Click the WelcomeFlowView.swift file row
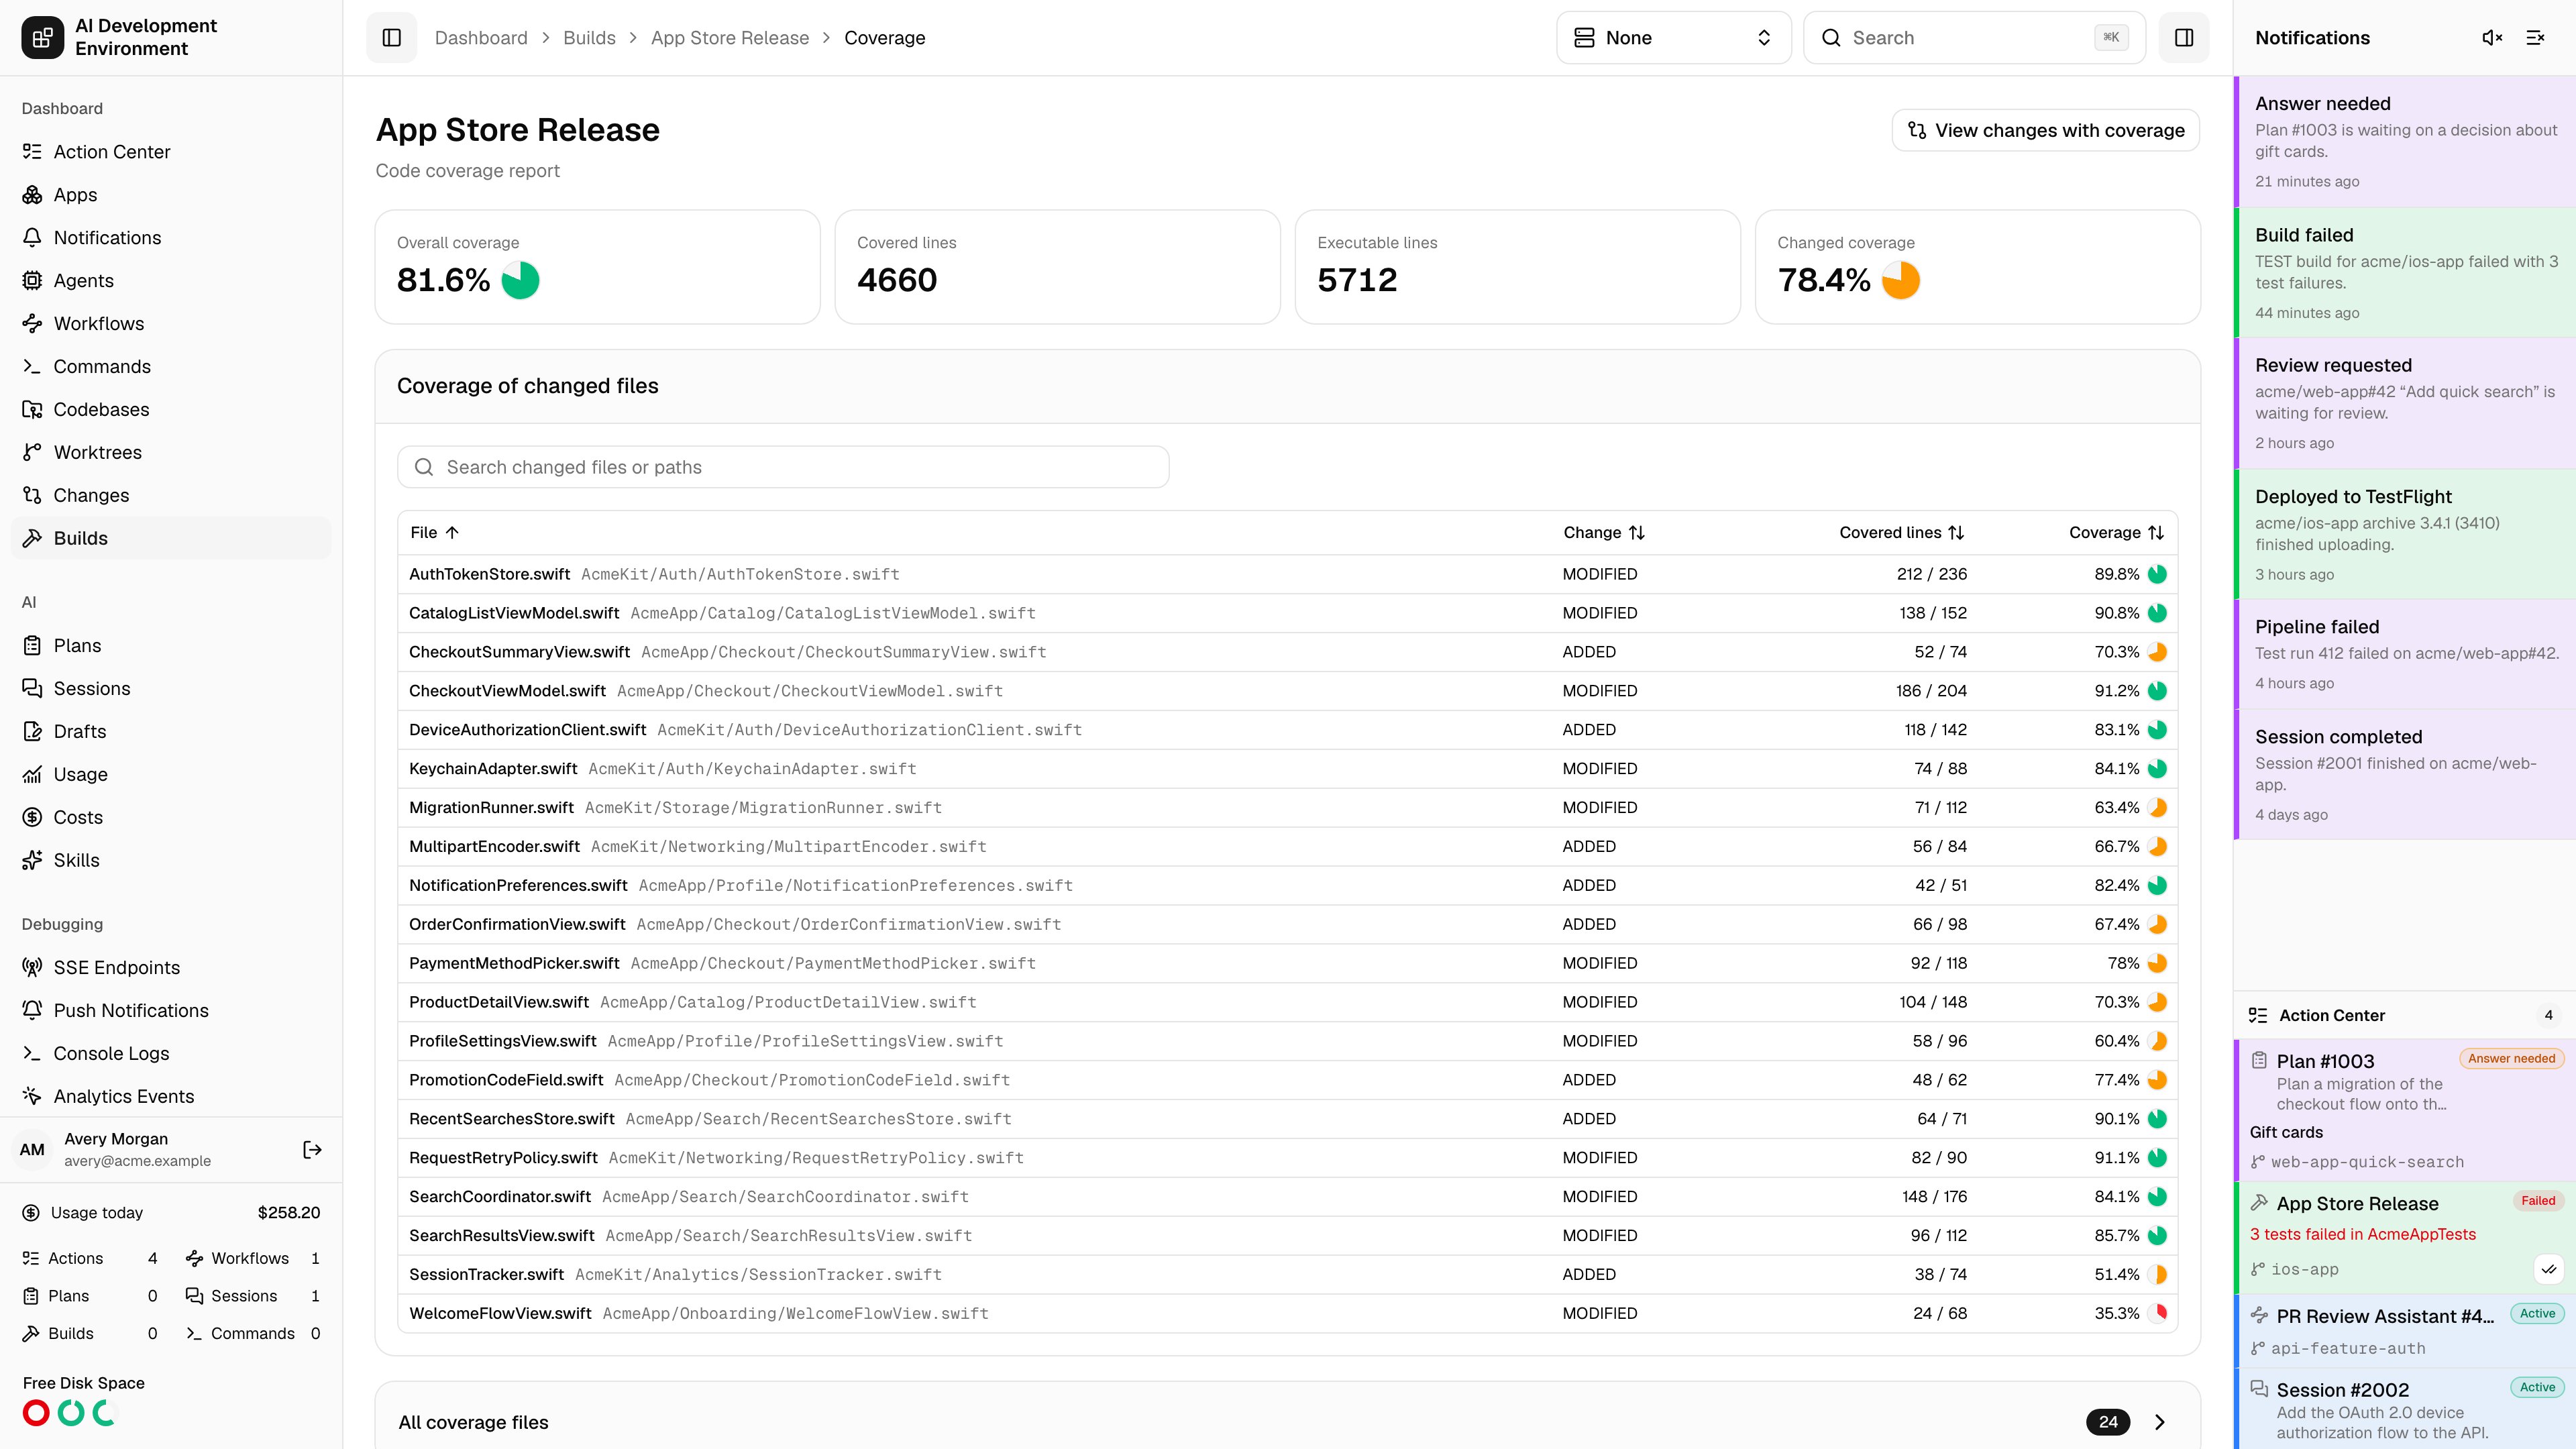The width and height of the screenshot is (2576, 1449). [1287, 1314]
